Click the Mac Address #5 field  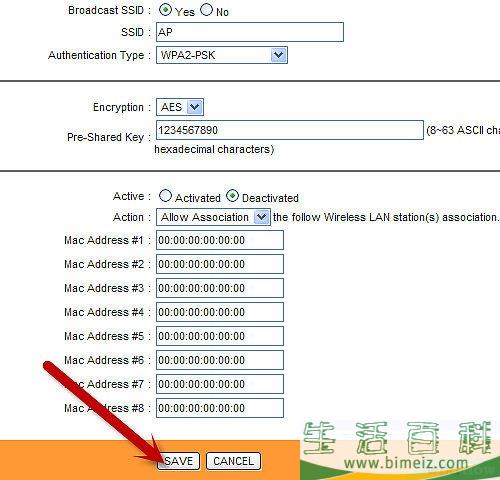tap(220, 336)
